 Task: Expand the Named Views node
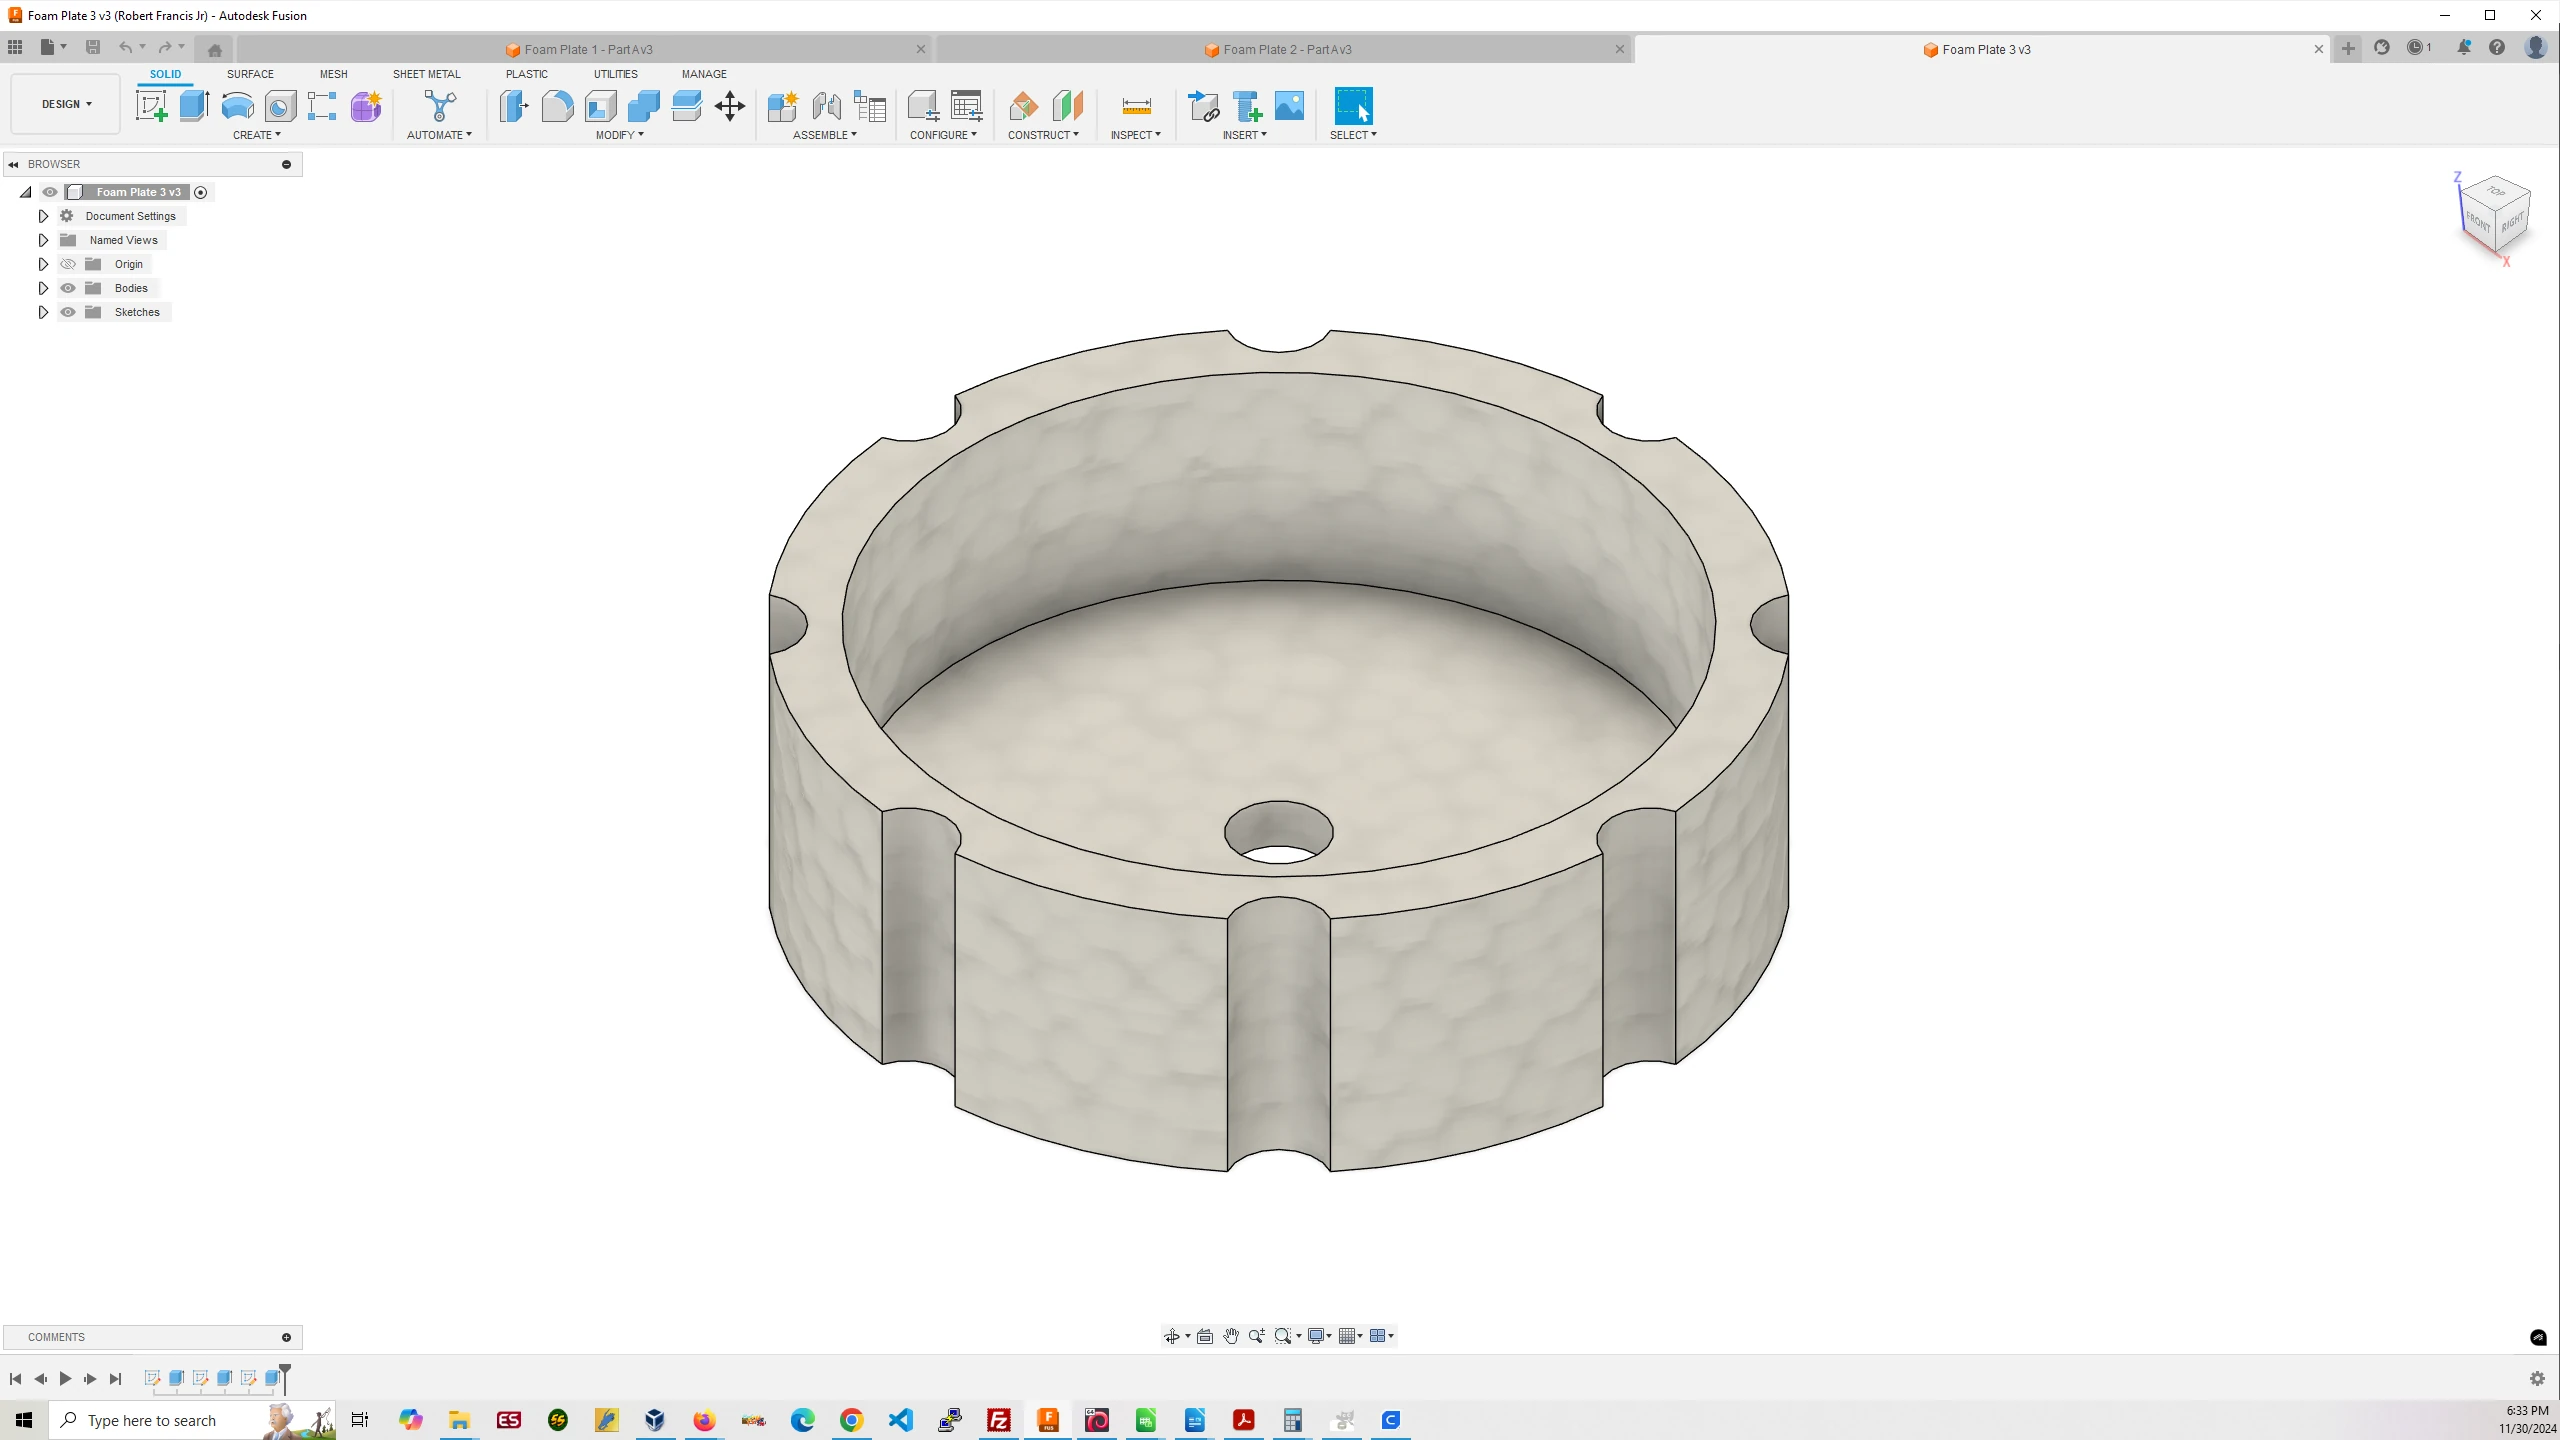coord(43,240)
